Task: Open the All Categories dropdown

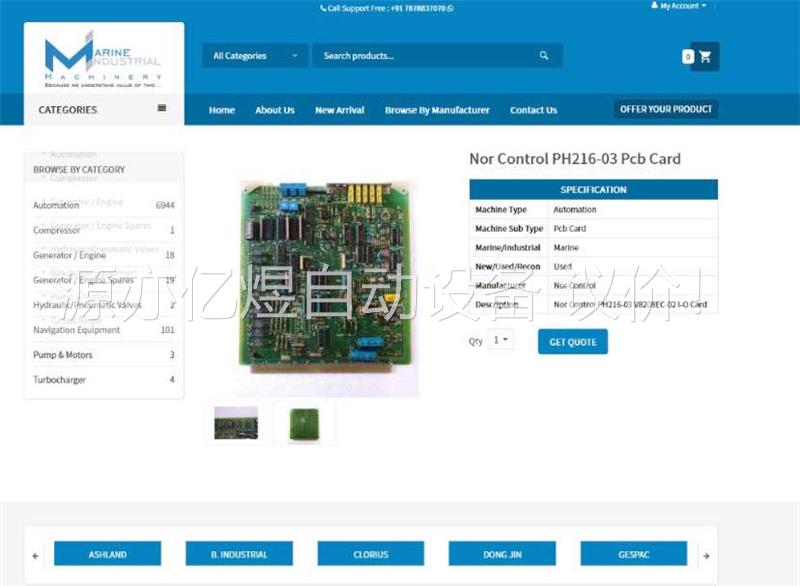Action: point(255,56)
